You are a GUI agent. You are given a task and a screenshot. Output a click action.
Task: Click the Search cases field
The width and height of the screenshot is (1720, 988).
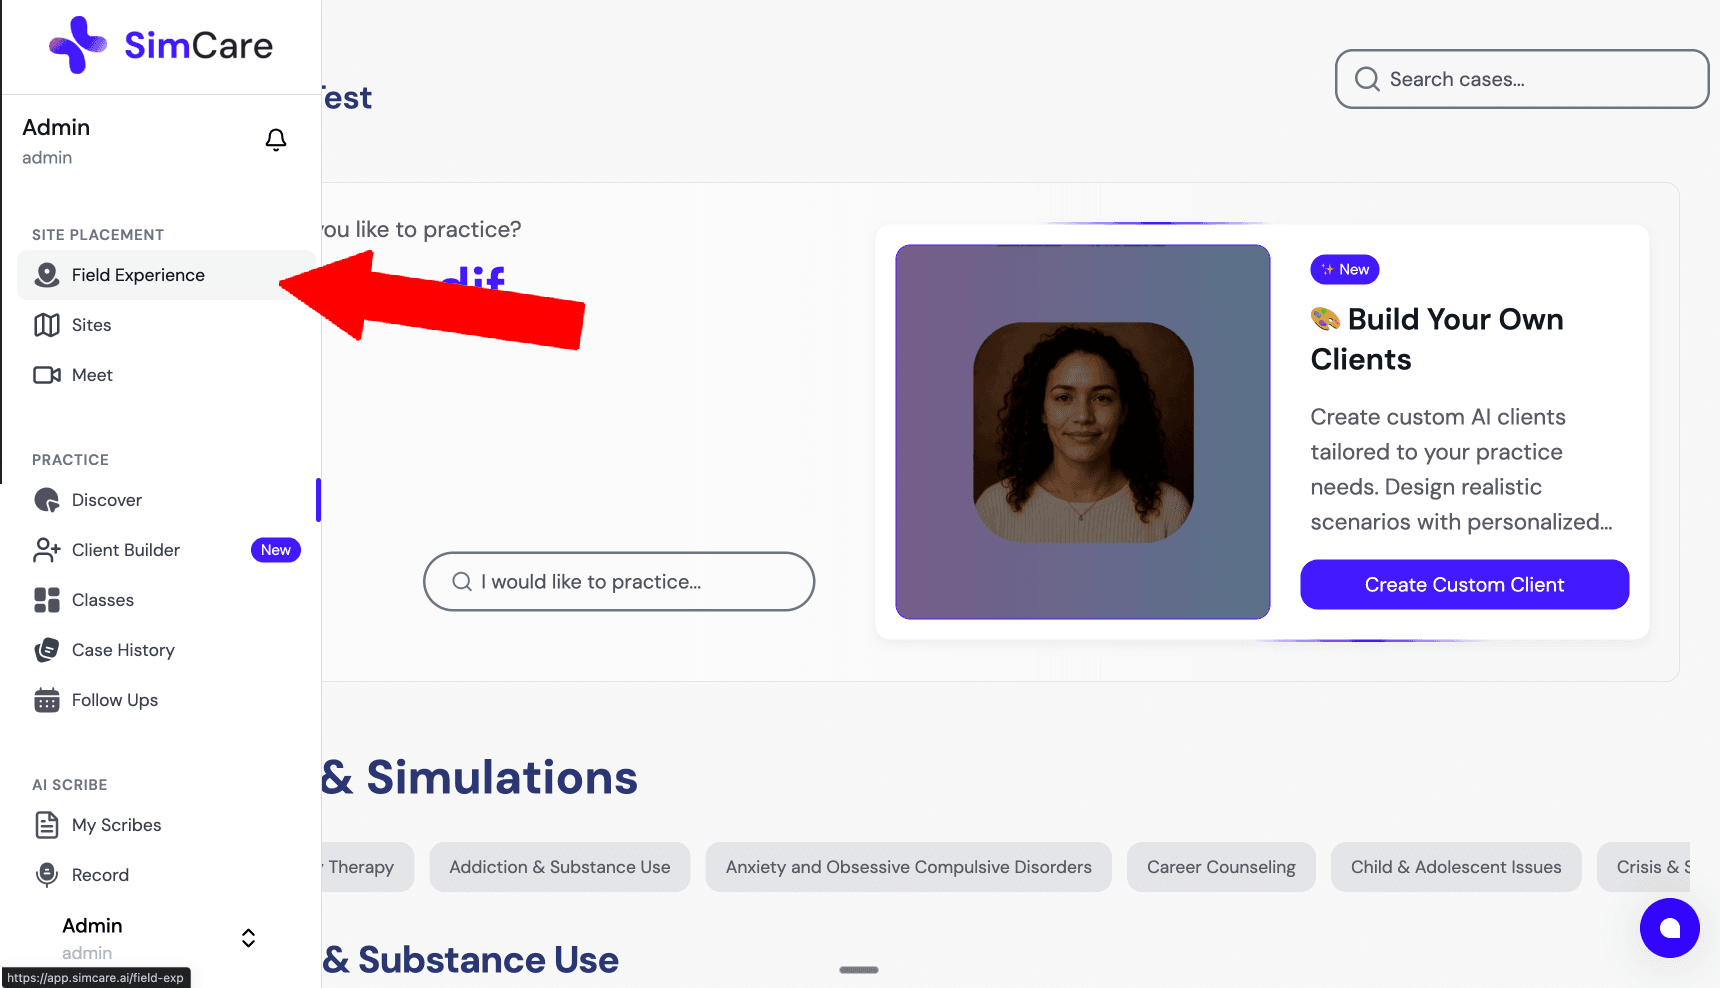click(1519, 79)
